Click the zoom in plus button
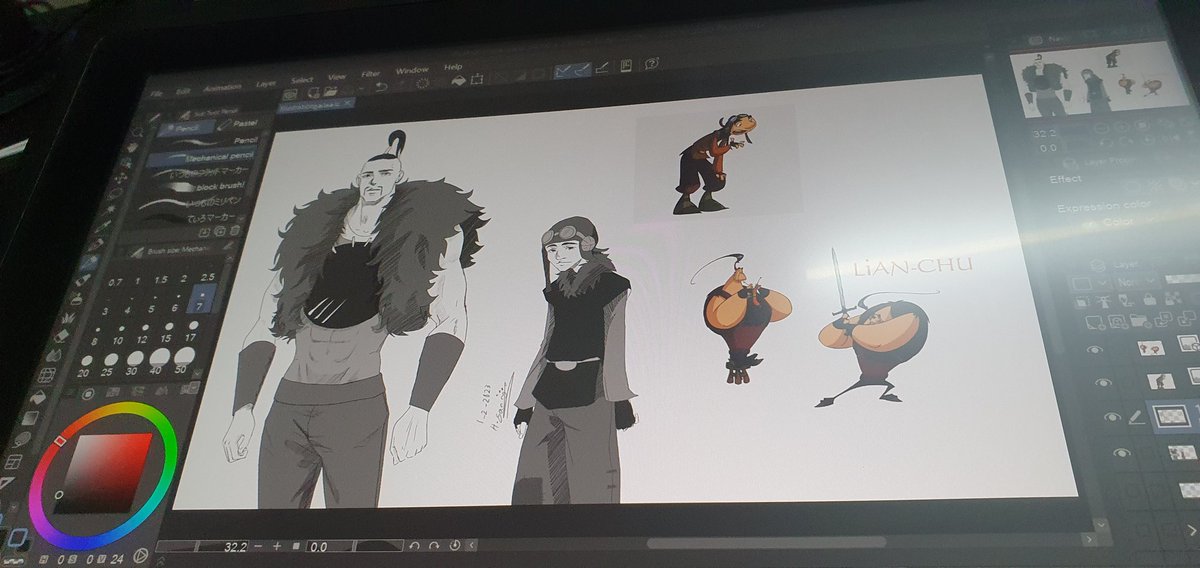Image resolution: width=1200 pixels, height=568 pixels. pyautogui.click(x=276, y=547)
